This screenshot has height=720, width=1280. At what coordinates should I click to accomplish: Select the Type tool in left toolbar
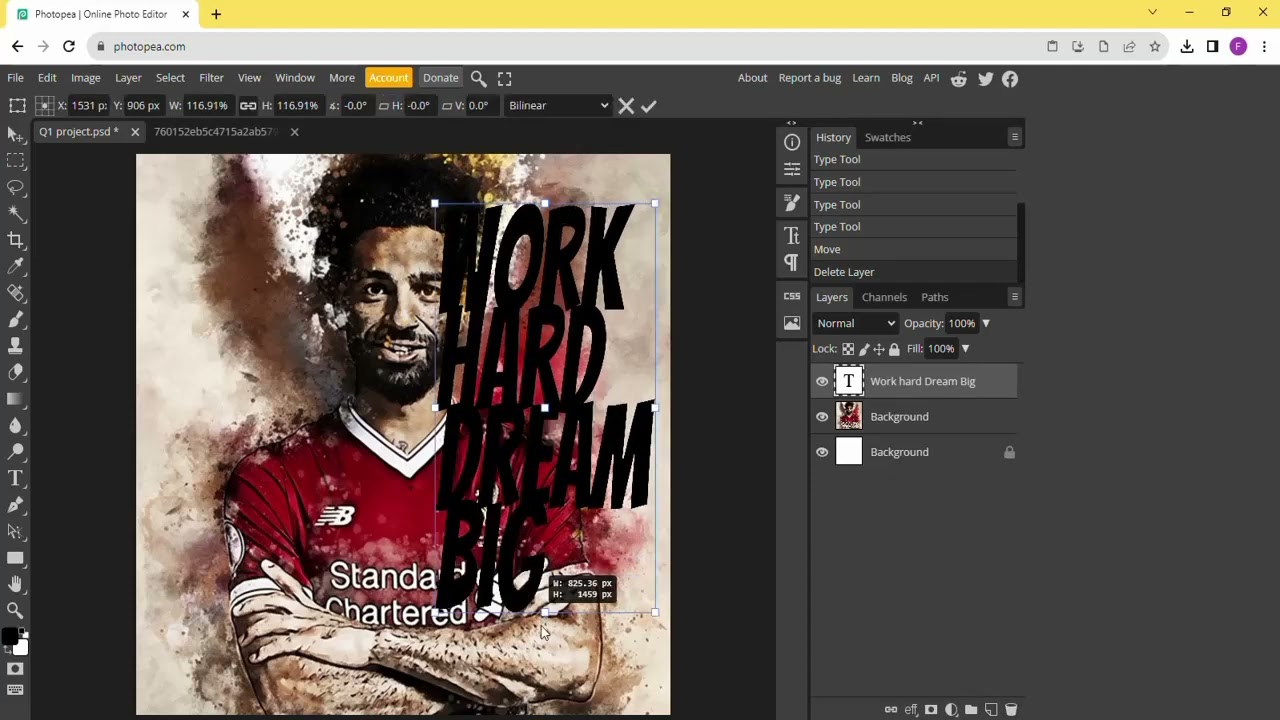click(15, 478)
